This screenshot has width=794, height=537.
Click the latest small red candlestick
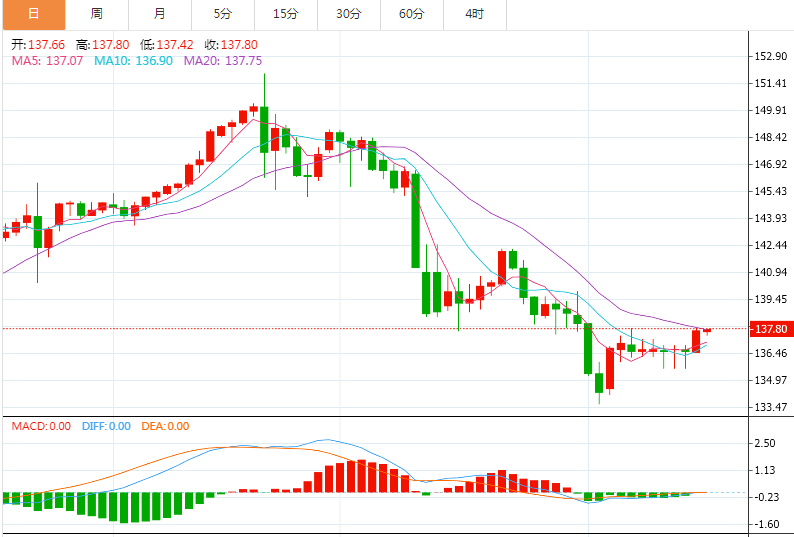(707, 331)
